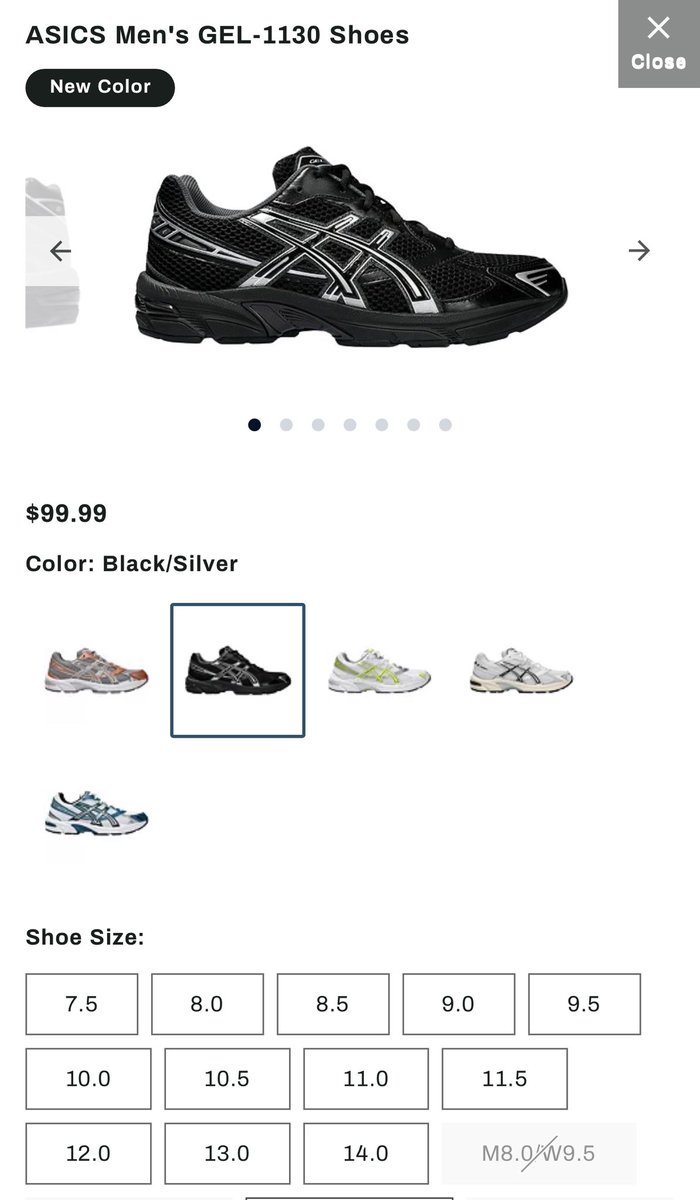Viewport: 700px width, 1200px height.
Task: Select the Black/Silver shoe swatch
Action: pos(238,670)
